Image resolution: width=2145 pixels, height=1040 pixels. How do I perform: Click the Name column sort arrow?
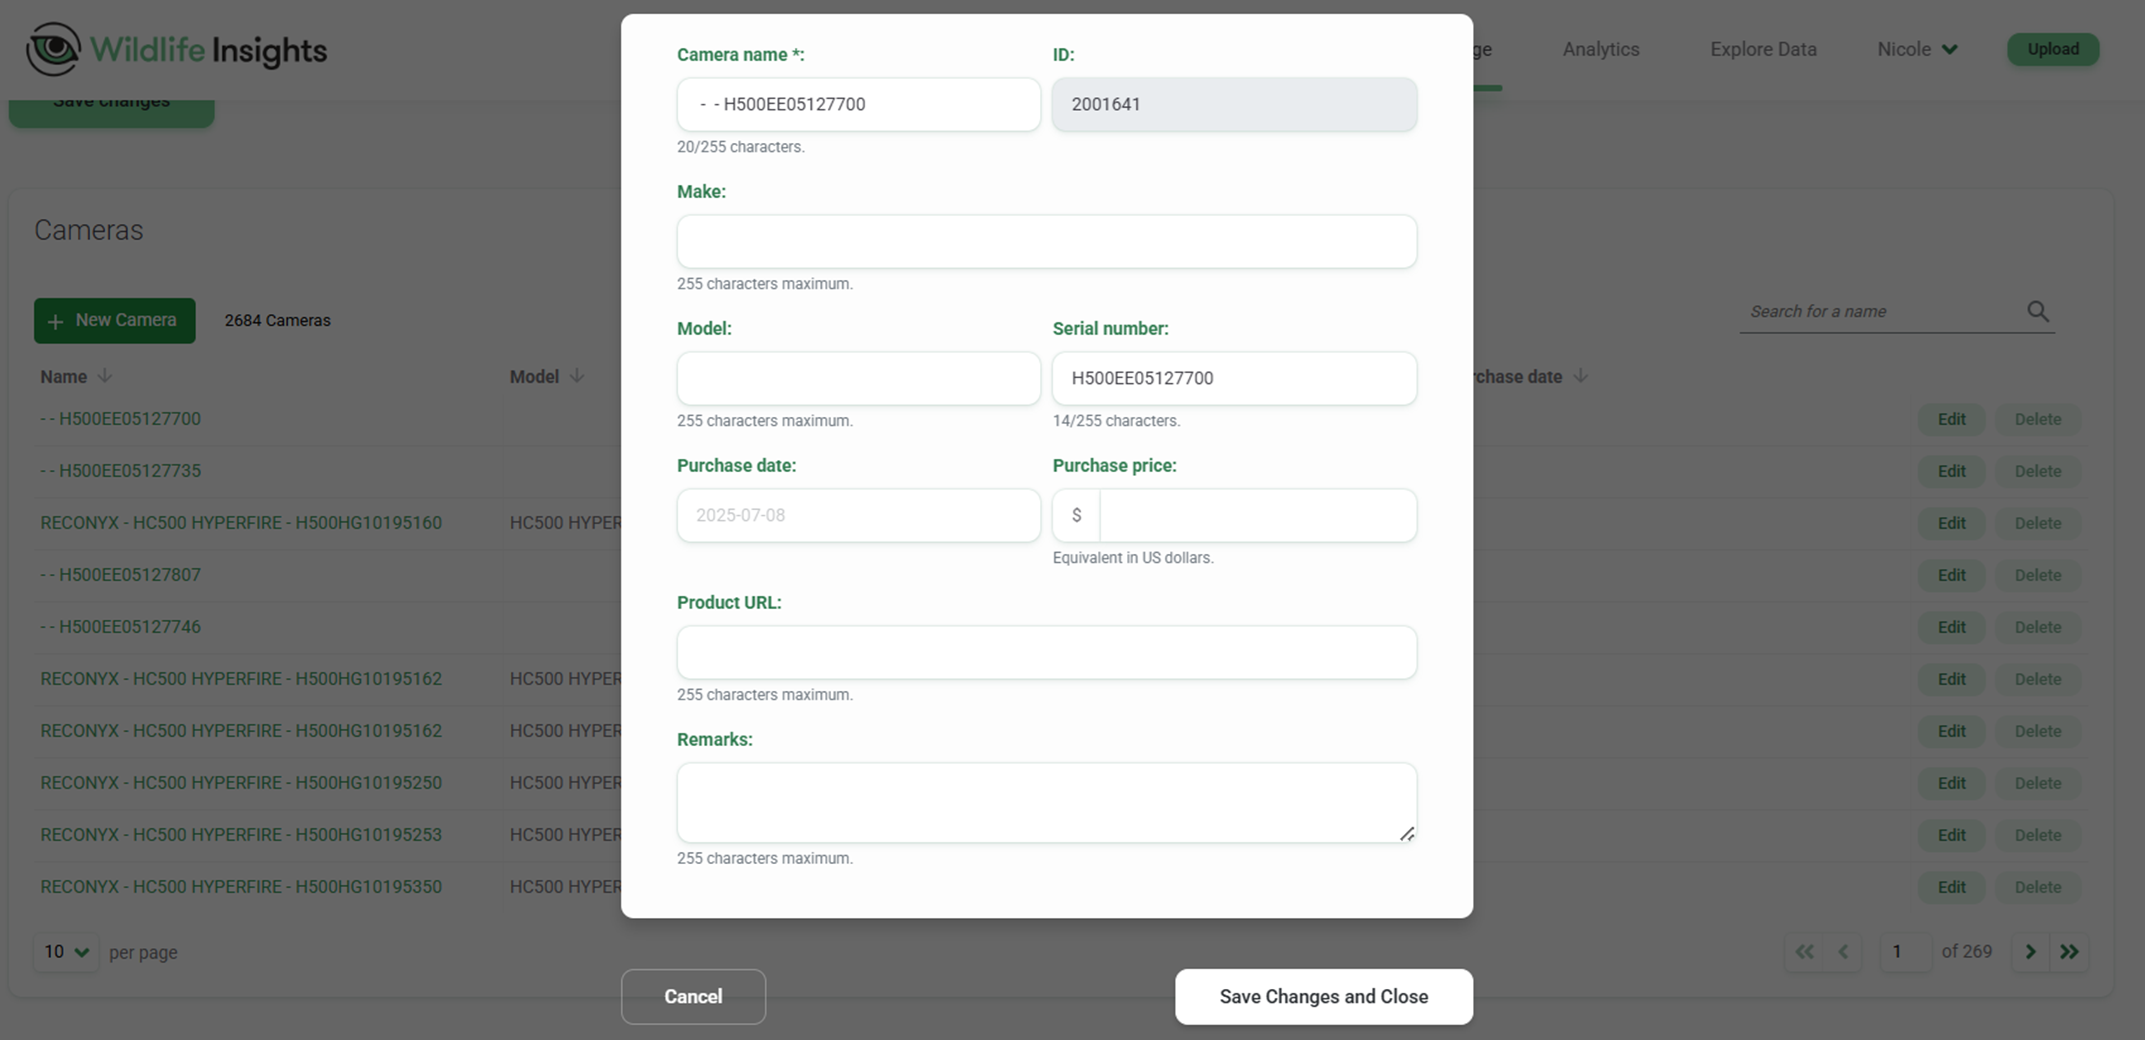click(104, 376)
